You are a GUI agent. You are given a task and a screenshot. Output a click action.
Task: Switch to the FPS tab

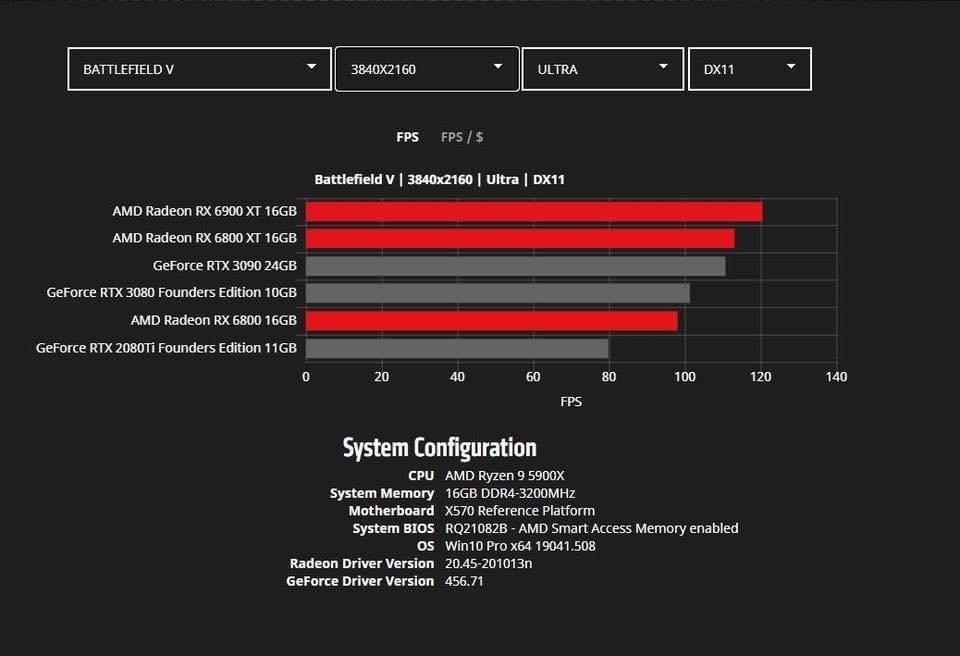click(x=408, y=137)
